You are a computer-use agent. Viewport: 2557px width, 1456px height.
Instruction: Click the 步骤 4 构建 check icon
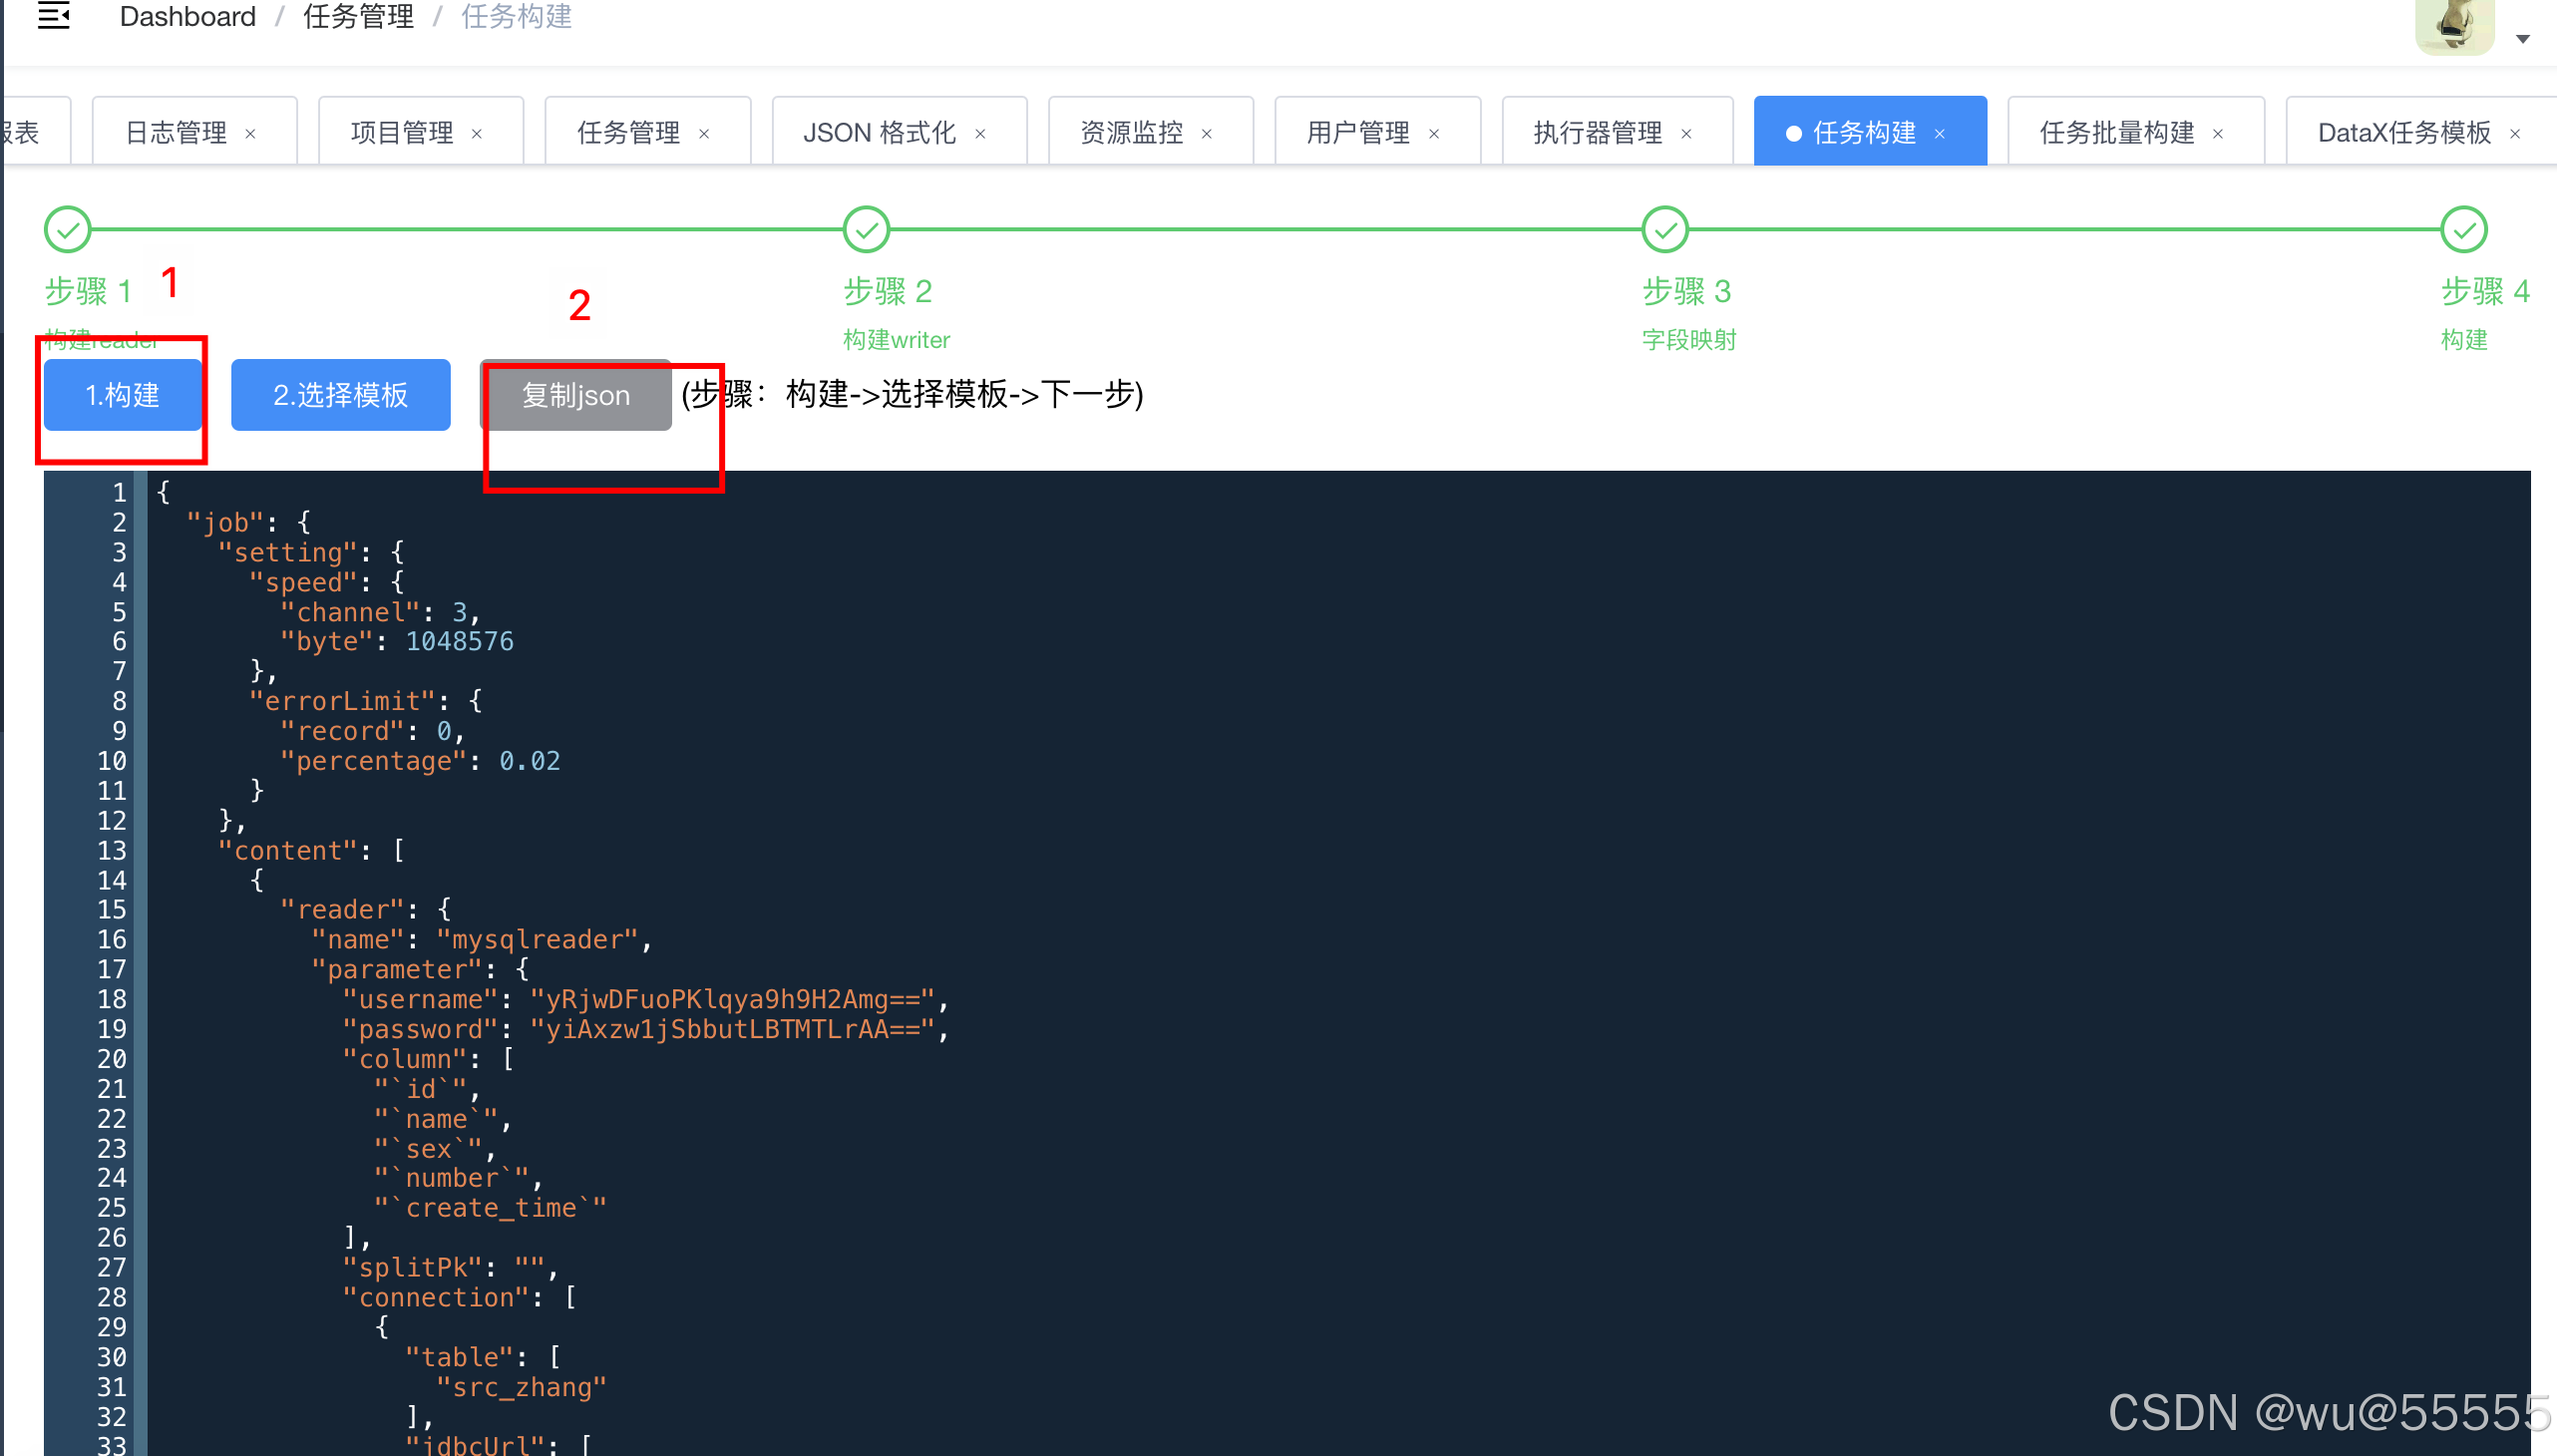pos(2464,230)
